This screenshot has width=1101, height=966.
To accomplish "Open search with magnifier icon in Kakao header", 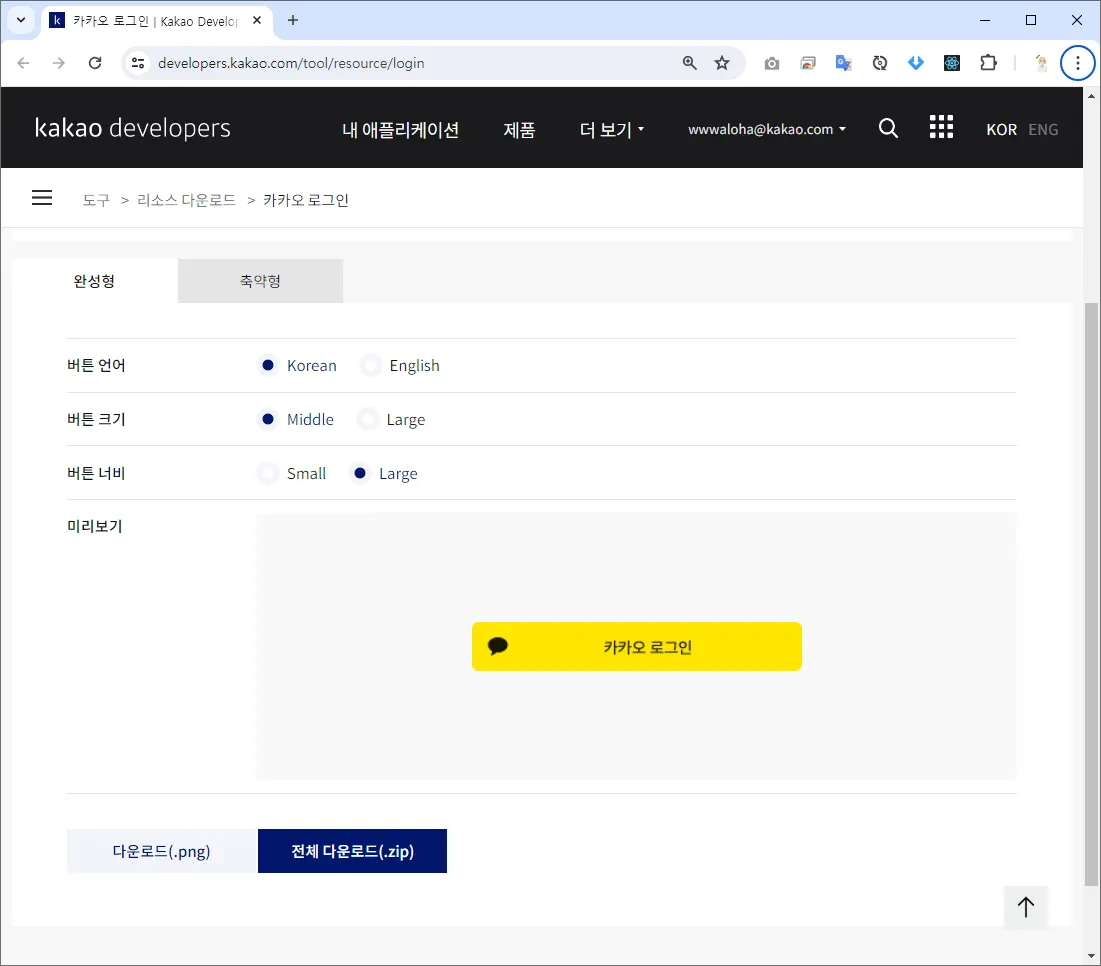I will point(888,128).
